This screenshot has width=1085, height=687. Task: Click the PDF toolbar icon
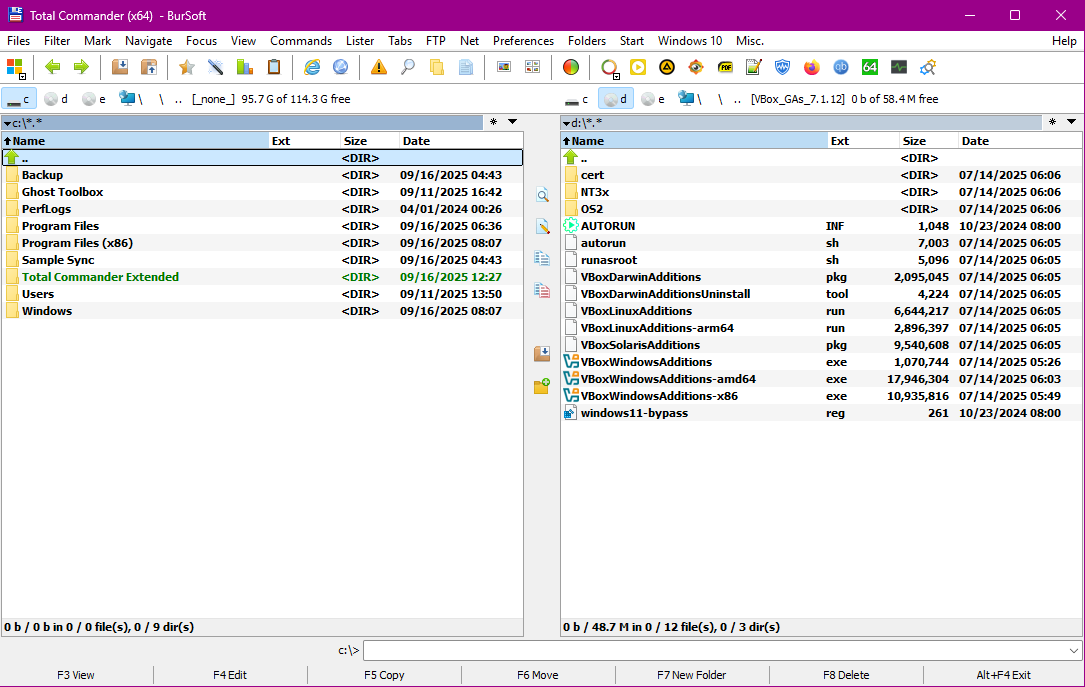click(725, 67)
